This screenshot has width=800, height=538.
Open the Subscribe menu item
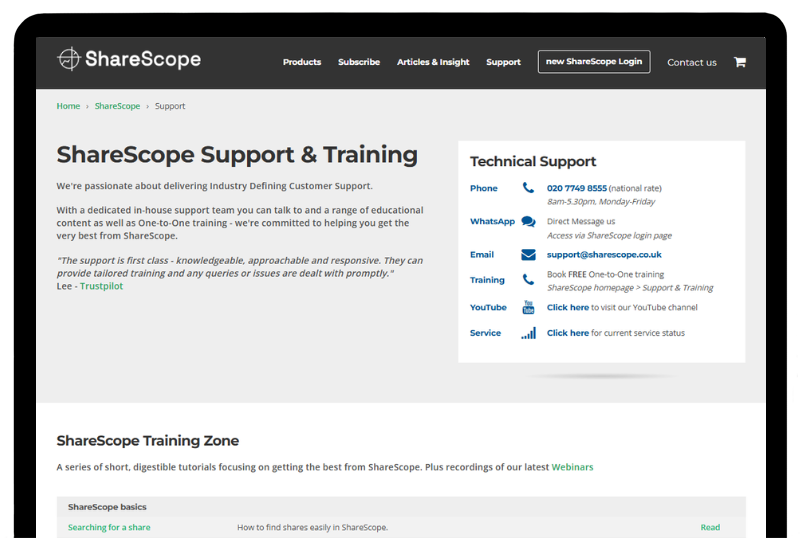tap(359, 62)
